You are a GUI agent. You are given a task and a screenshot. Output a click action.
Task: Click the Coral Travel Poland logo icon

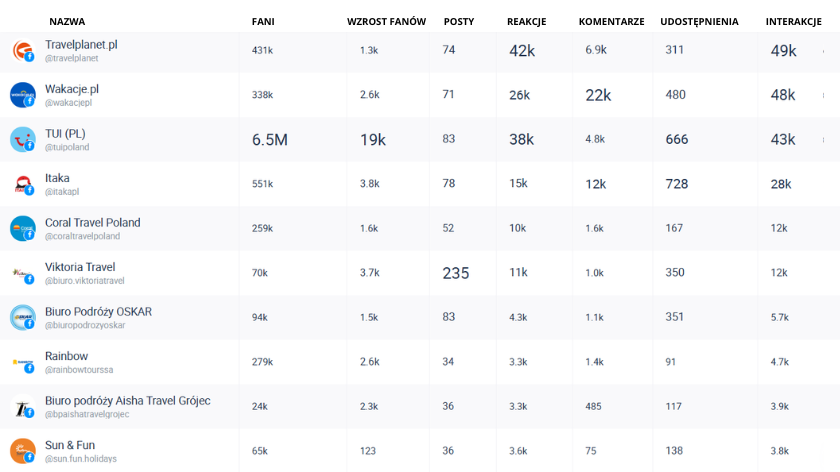22,228
